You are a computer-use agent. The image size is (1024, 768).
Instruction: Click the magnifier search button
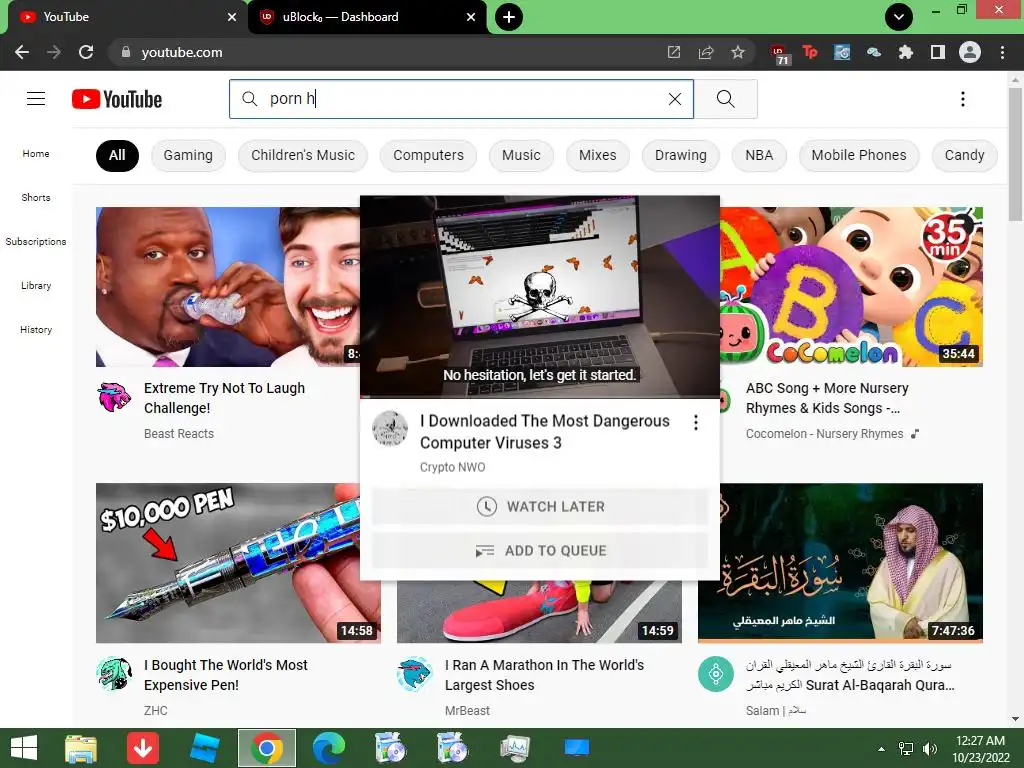[x=726, y=99]
